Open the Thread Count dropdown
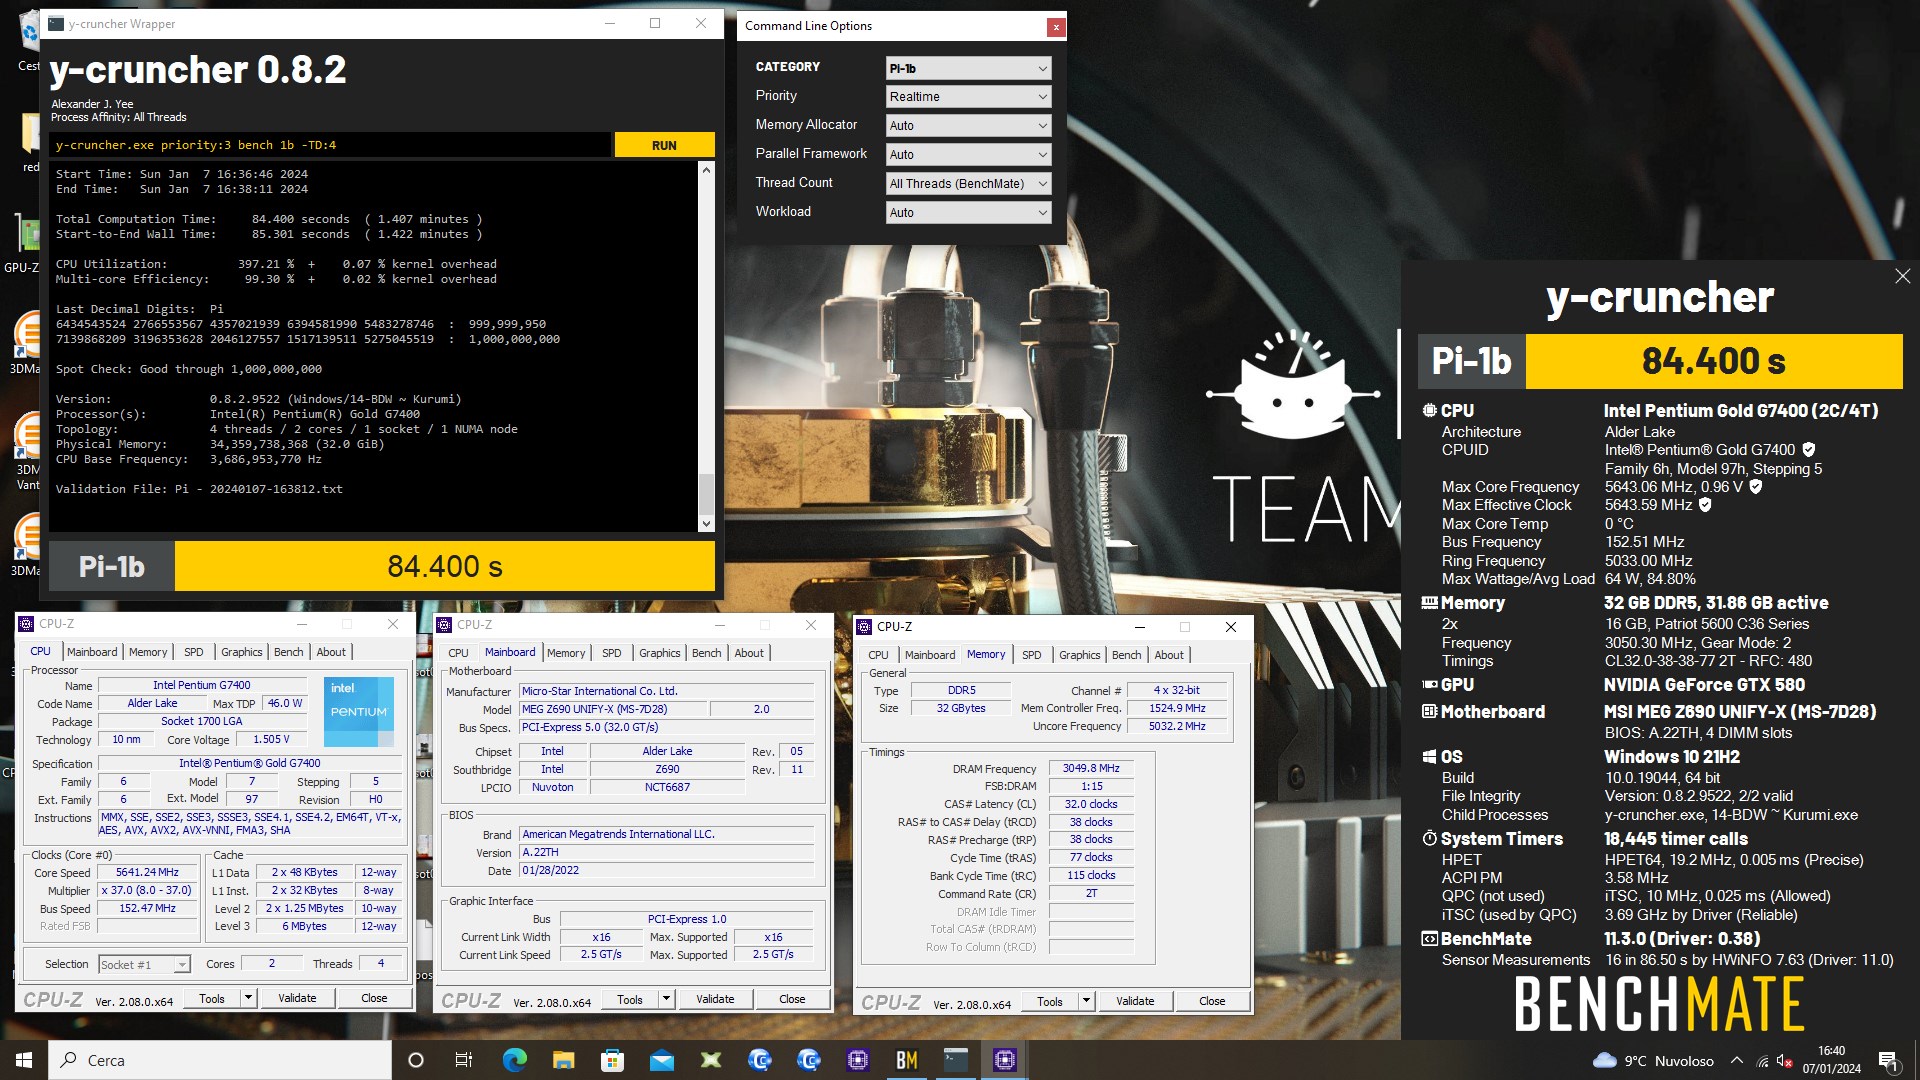Viewport: 1920px width, 1080px height. (968, 184)
